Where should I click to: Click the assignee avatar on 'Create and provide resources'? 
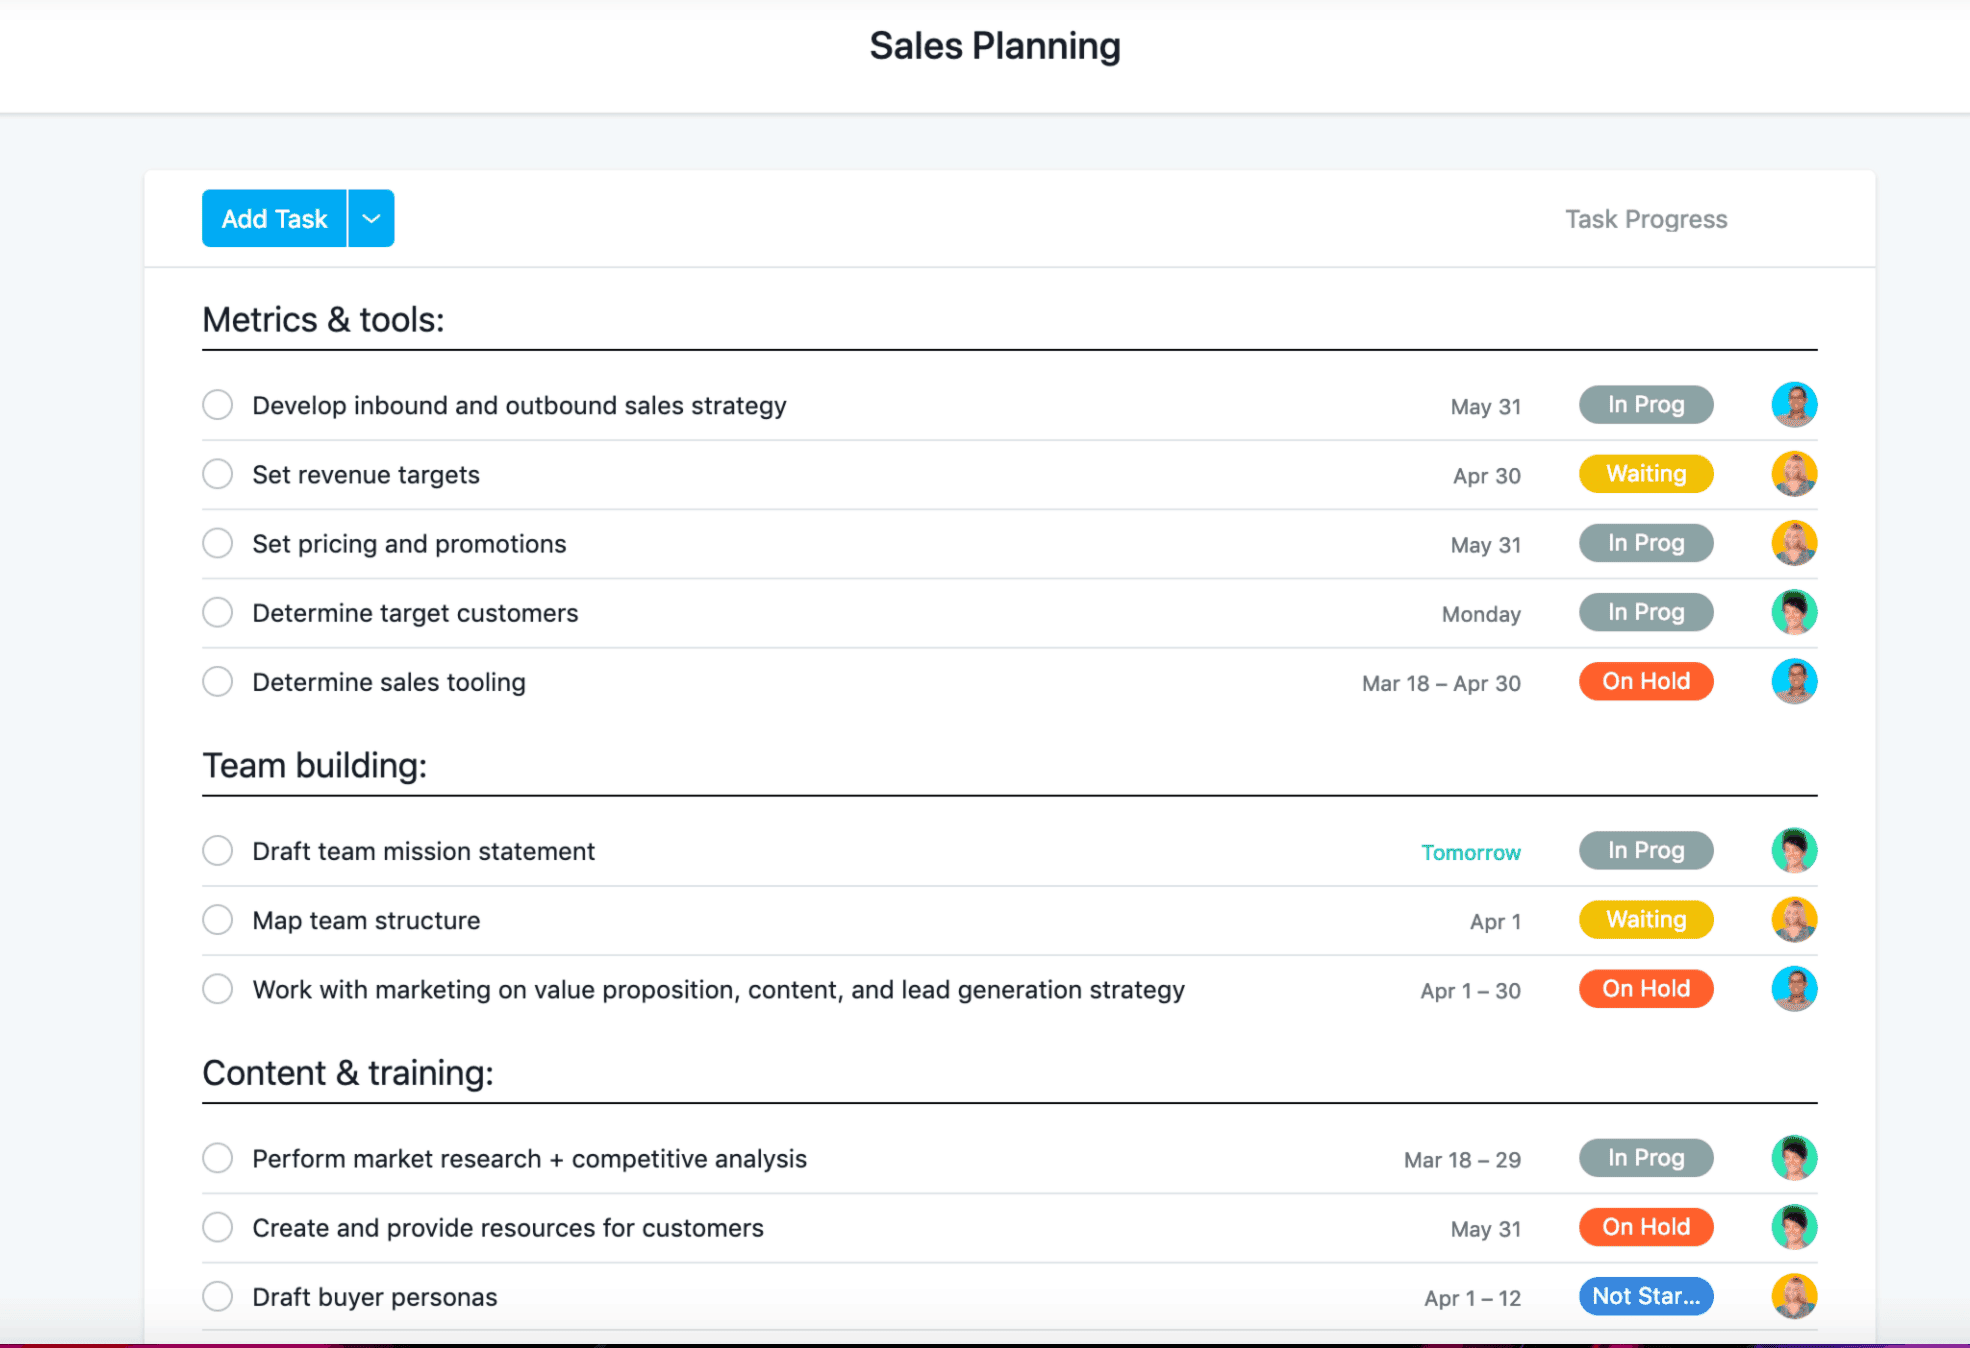coord(1794,1227)
